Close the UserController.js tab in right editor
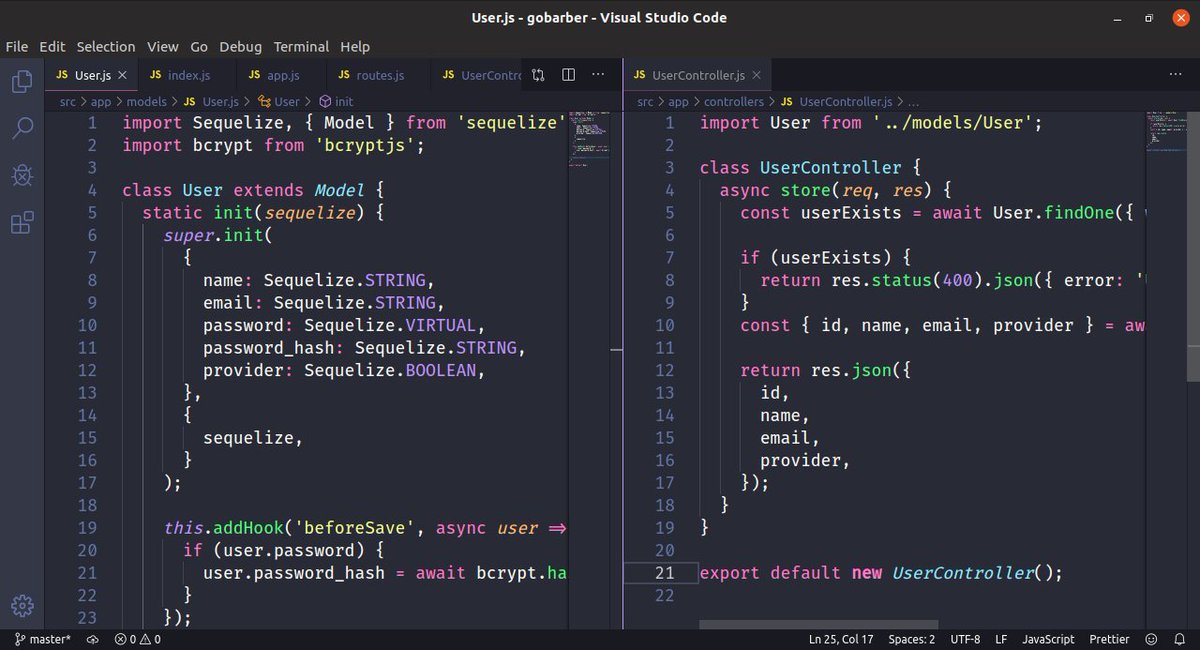Screen dimensions: 1200x650 [x=758, y=75]
